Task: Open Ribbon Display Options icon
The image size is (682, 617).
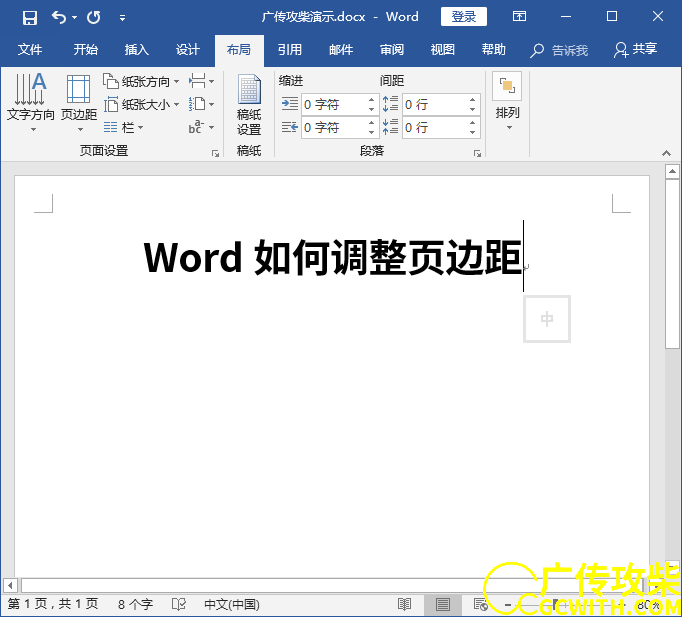Action: pos(519,17)
